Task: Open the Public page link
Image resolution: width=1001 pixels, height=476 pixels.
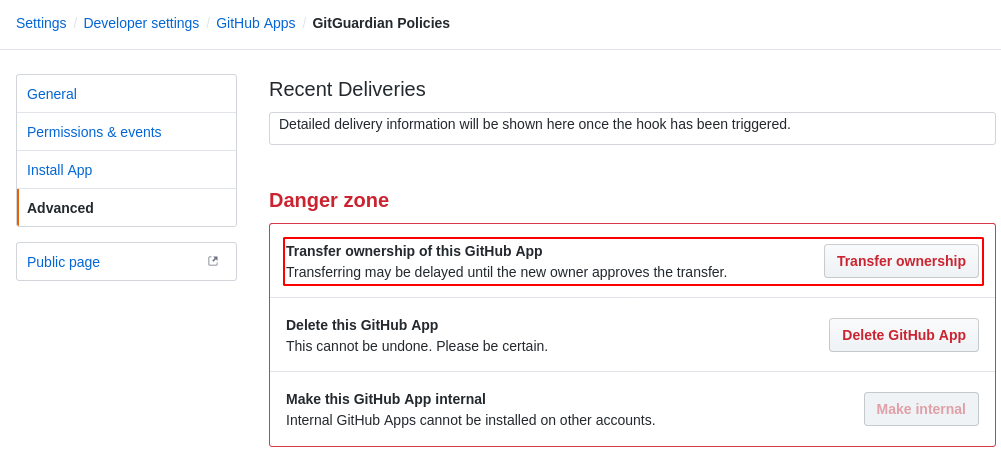Action: tap(126, 262)
